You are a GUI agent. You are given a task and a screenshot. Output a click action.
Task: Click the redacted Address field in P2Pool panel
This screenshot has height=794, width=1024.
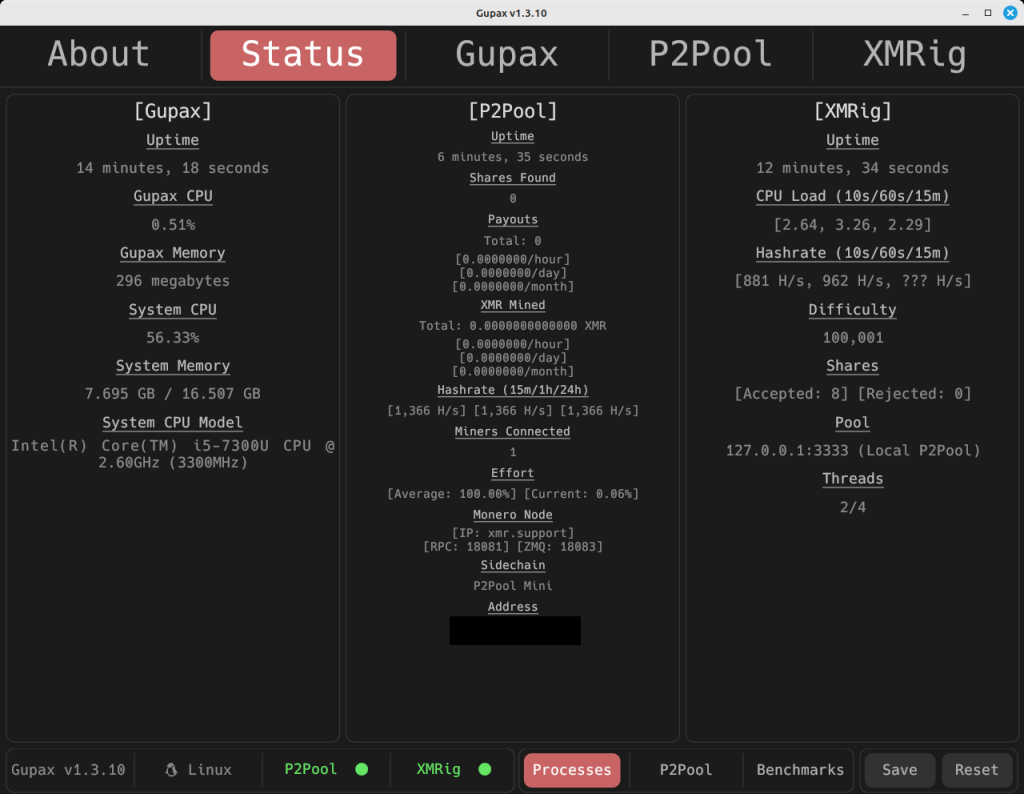pyautogui.click(x=514, y=630)
